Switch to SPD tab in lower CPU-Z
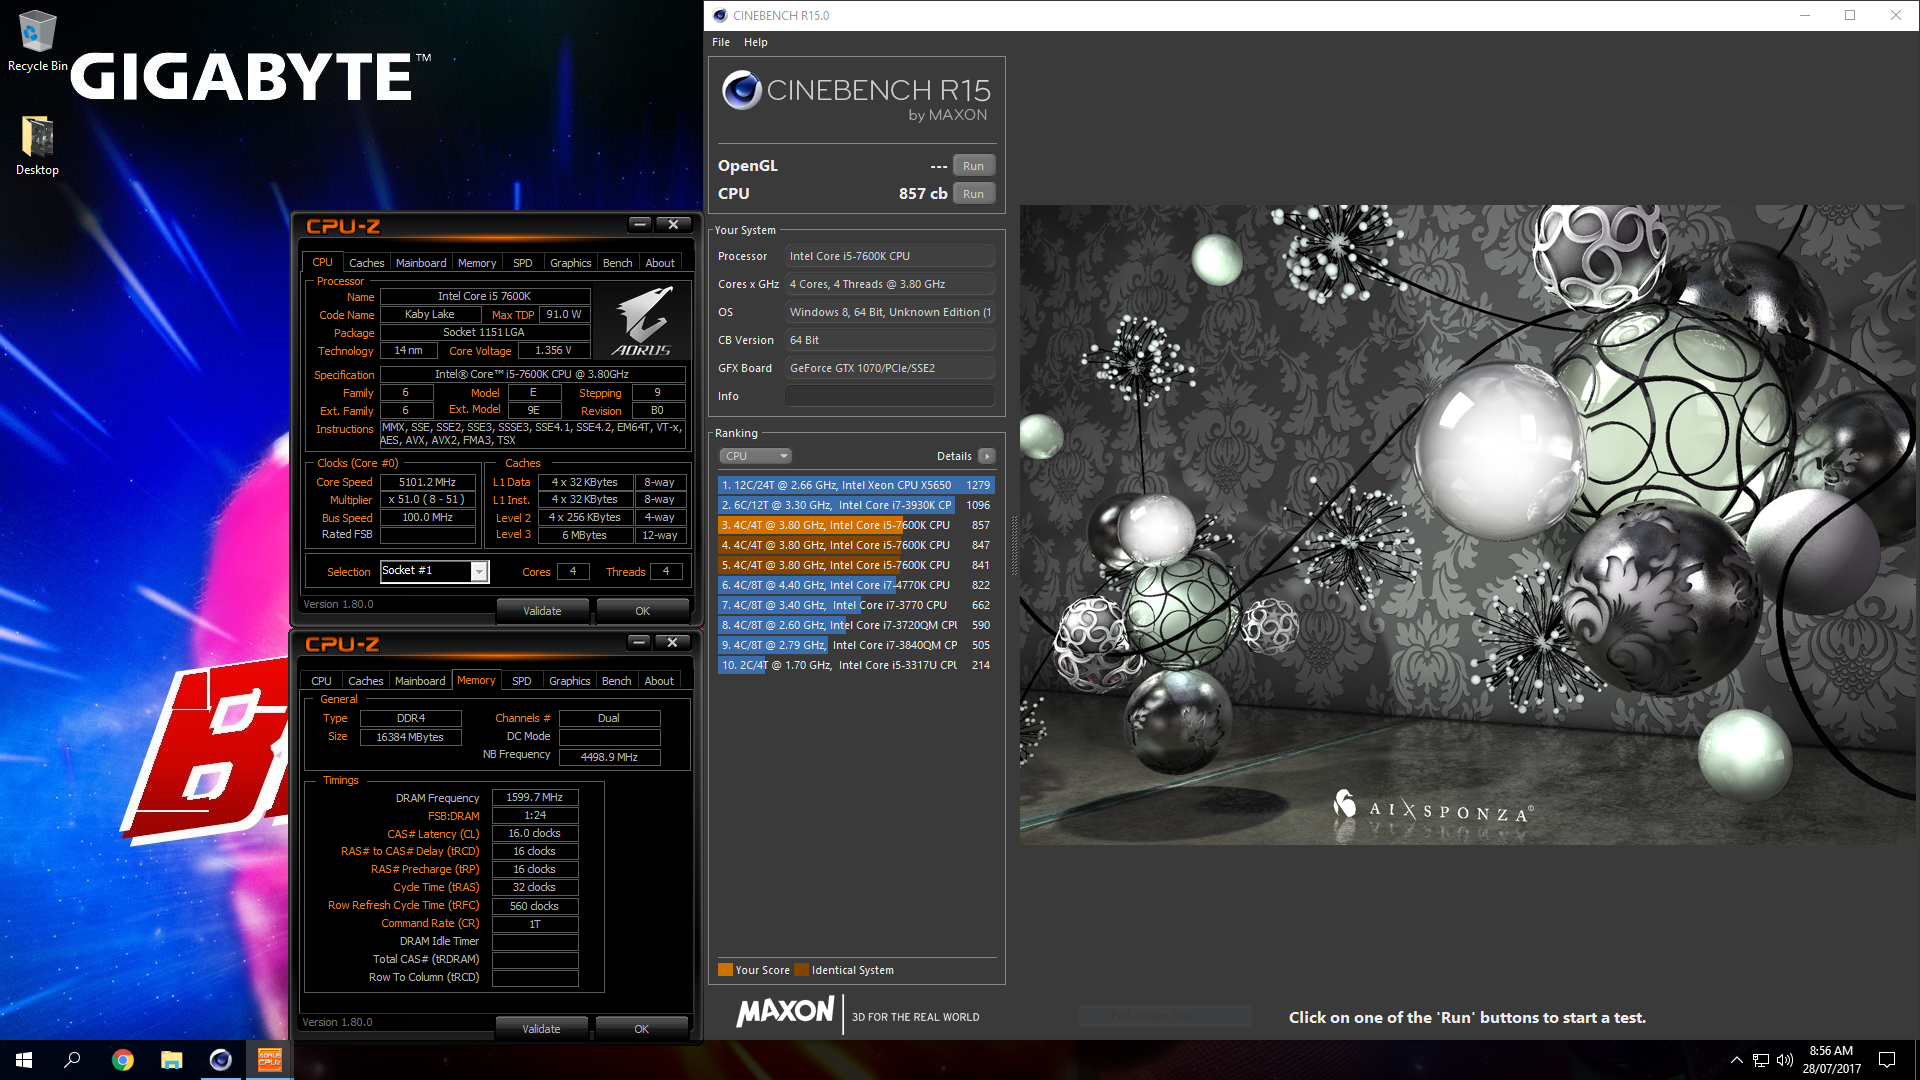Viewport: 1920px width, 1080px height. coord(522,681)
